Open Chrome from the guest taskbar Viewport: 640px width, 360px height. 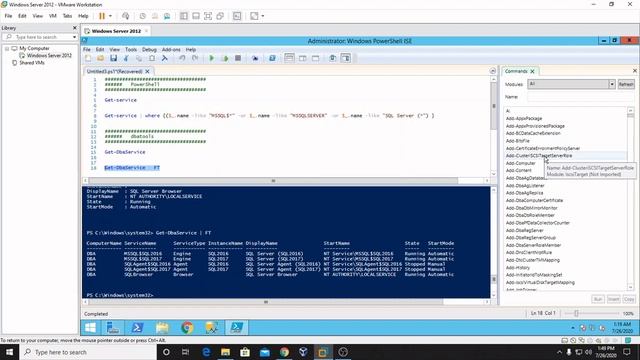click(187, 328)
